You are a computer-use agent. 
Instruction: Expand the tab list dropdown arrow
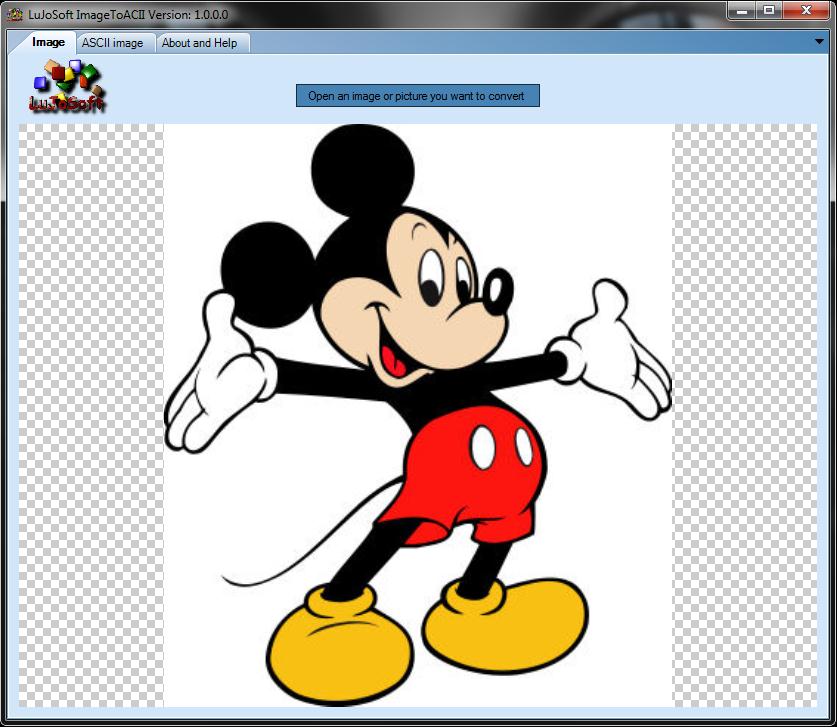(x=819, y=42)
